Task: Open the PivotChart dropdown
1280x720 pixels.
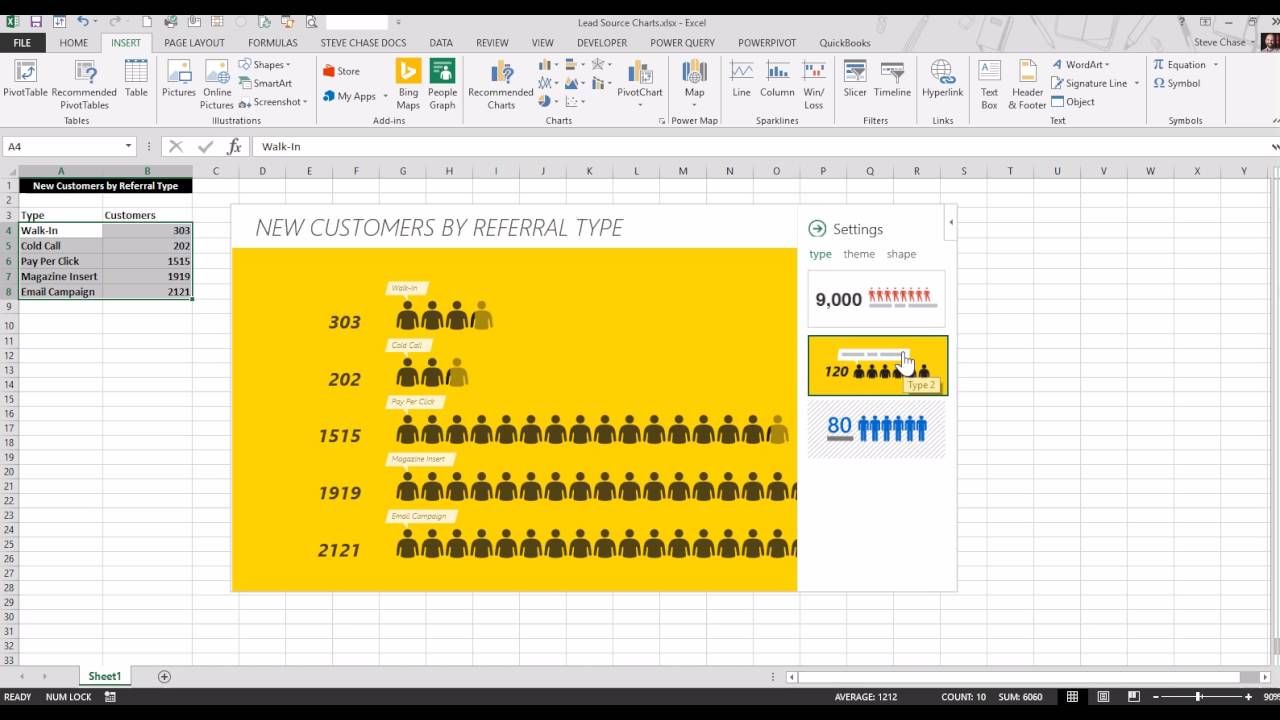Action: [x=640, y=104]
